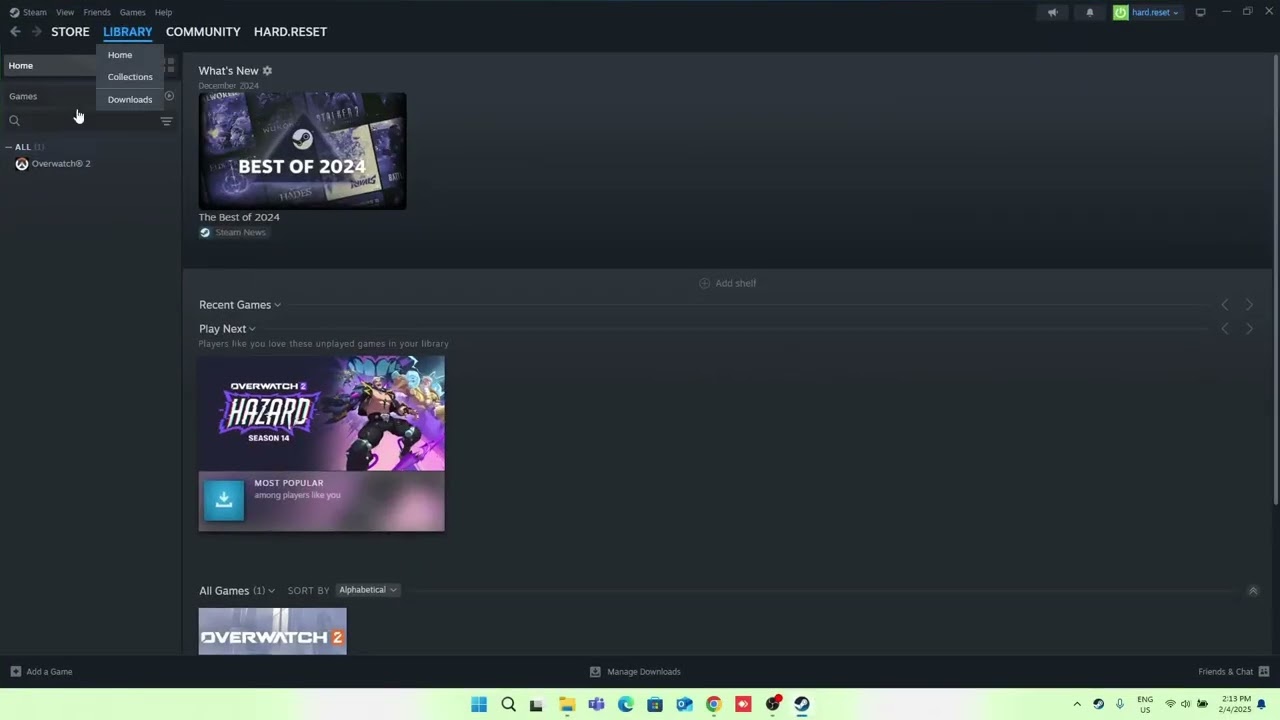The width and height of the screenshot is (1280, 720).
Task: Open the Friends & Chat icon
Action: pyautogui.click(x=1264, y=671)
